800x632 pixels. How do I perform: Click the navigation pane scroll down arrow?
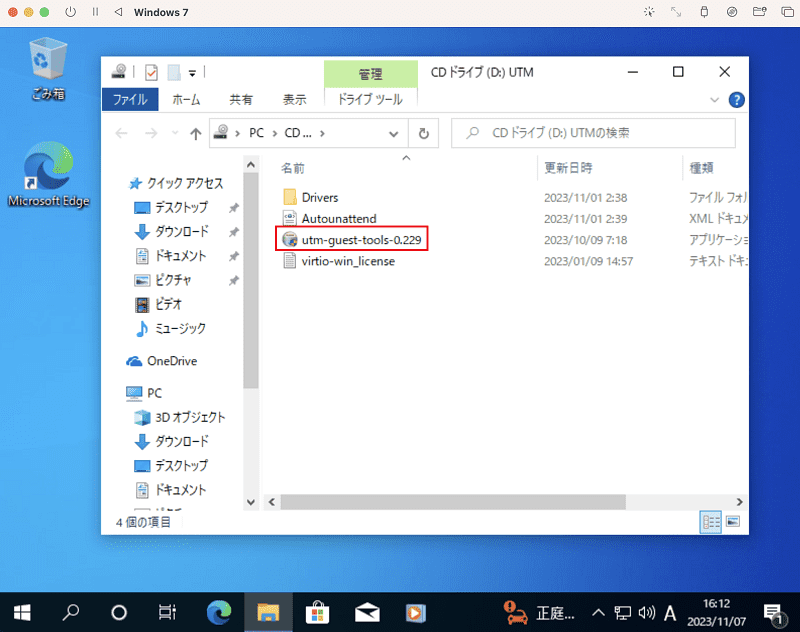point(251,502)
